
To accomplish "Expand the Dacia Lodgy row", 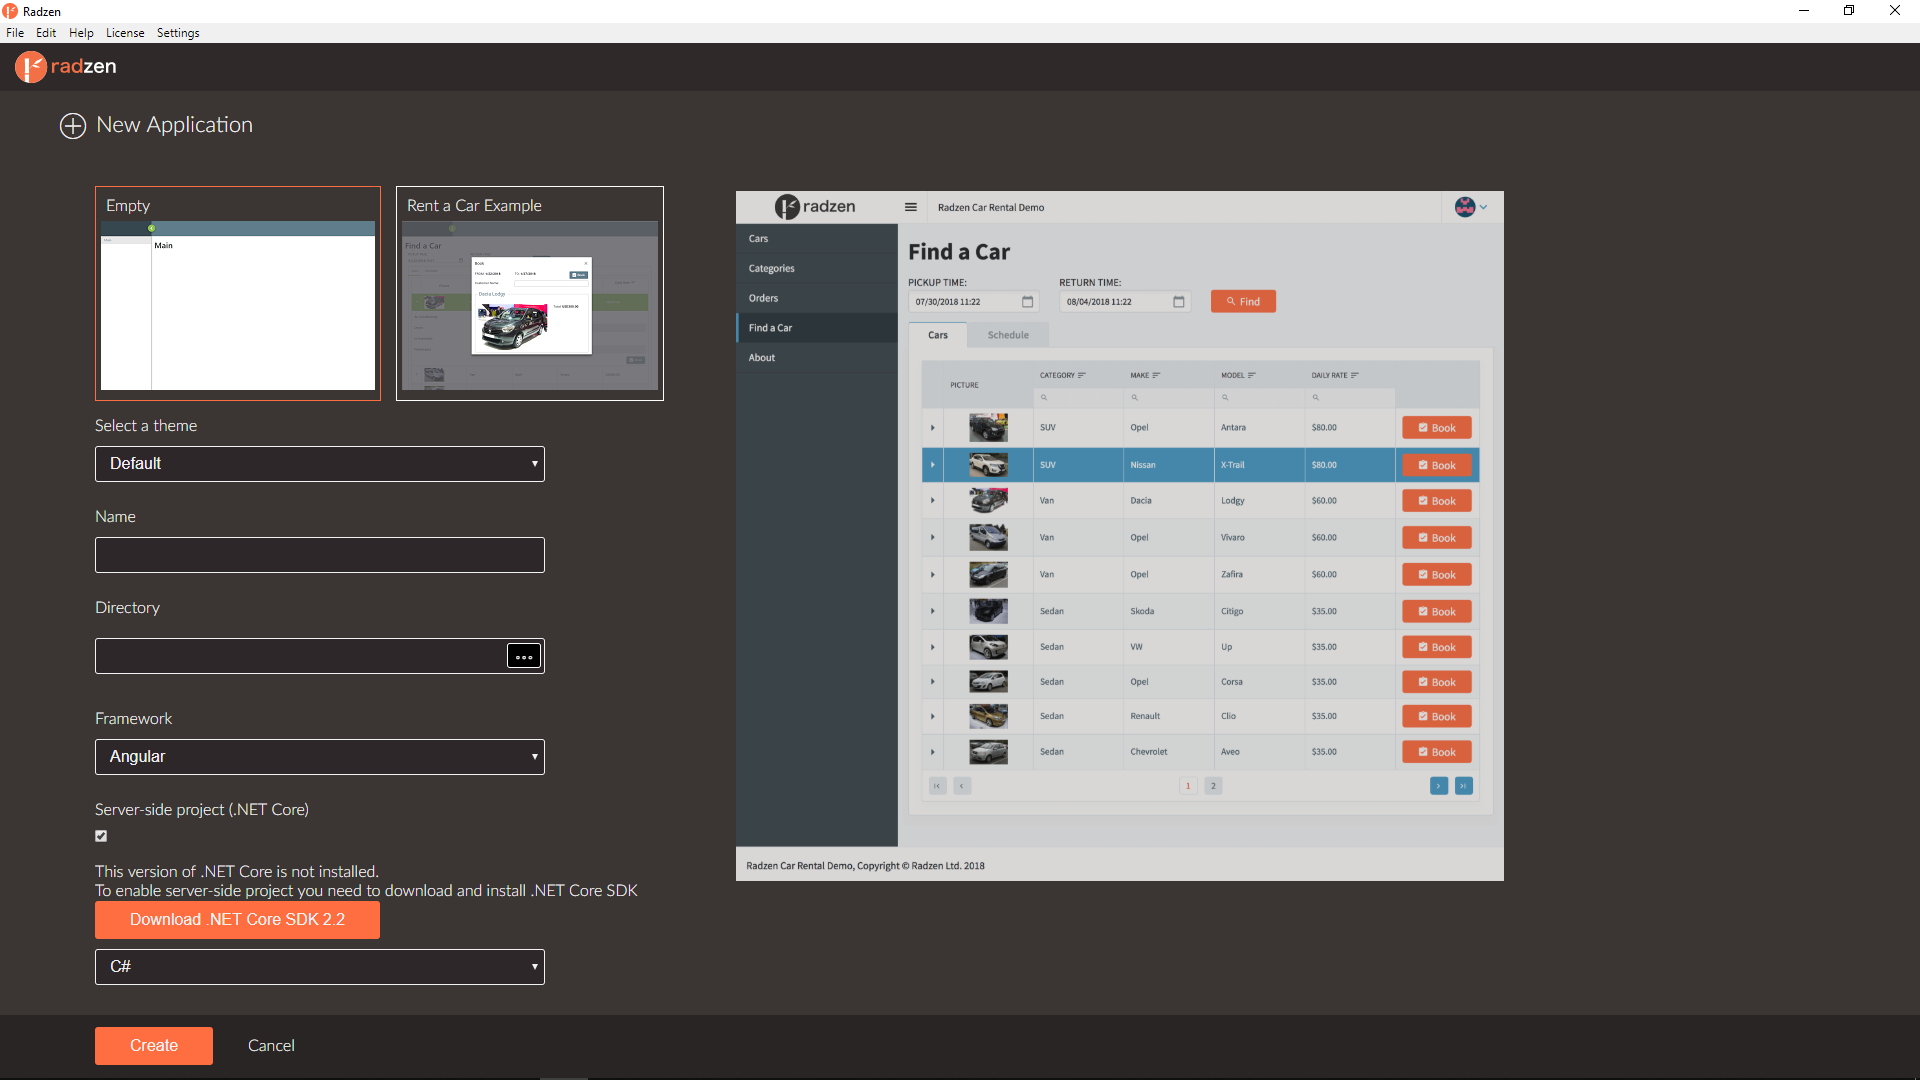I will (x=933, y=501).
